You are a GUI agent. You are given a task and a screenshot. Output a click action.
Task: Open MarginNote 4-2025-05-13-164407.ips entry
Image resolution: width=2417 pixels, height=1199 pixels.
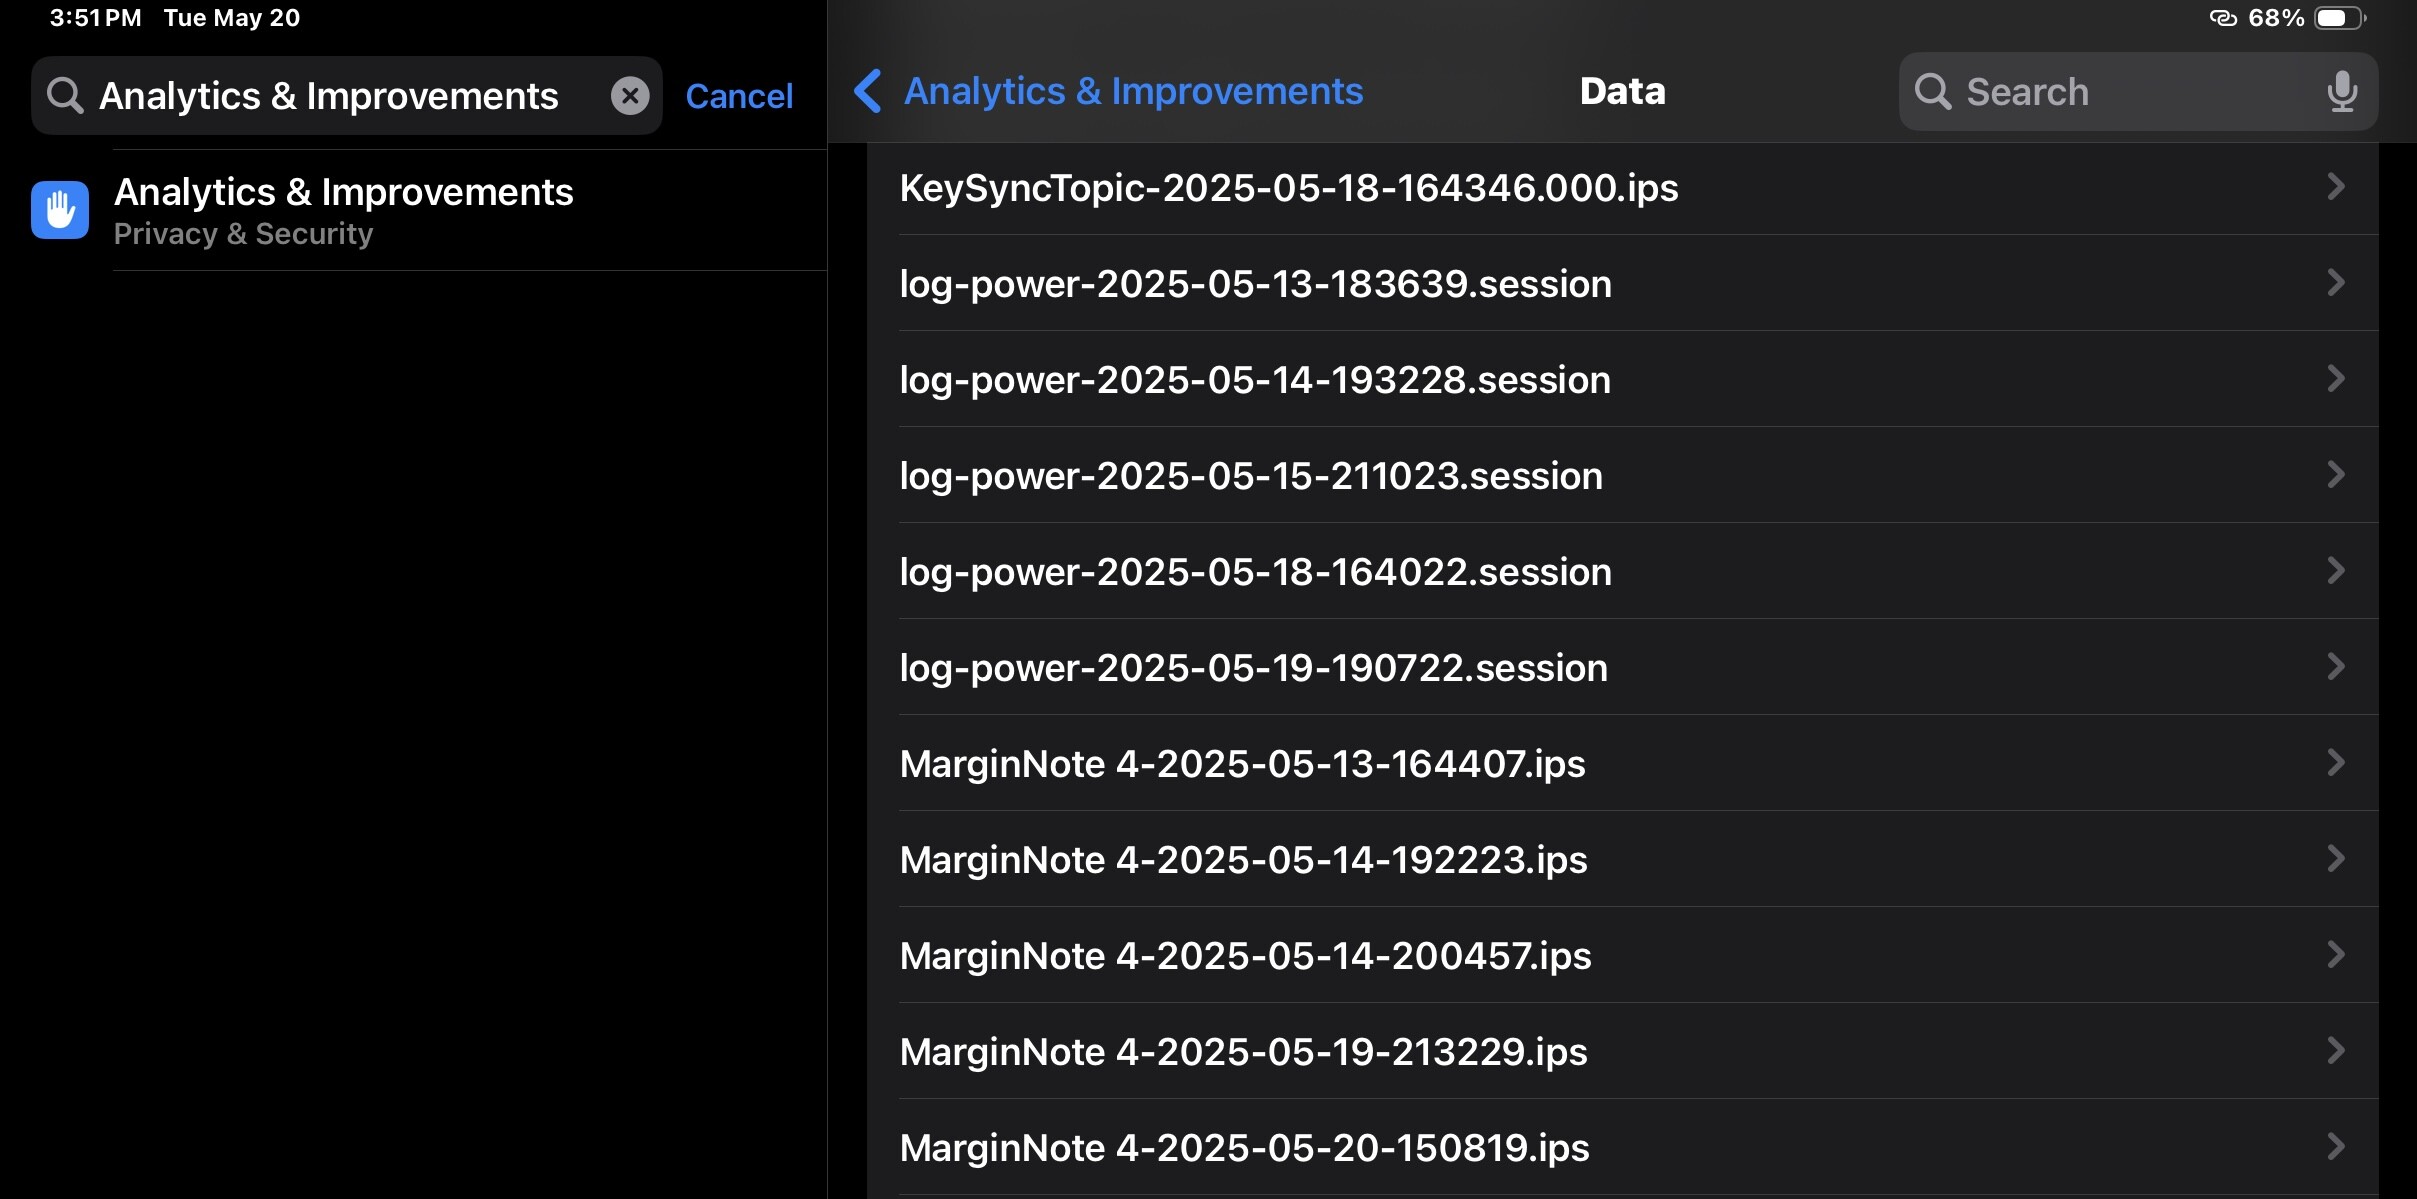click(1242, 764)
